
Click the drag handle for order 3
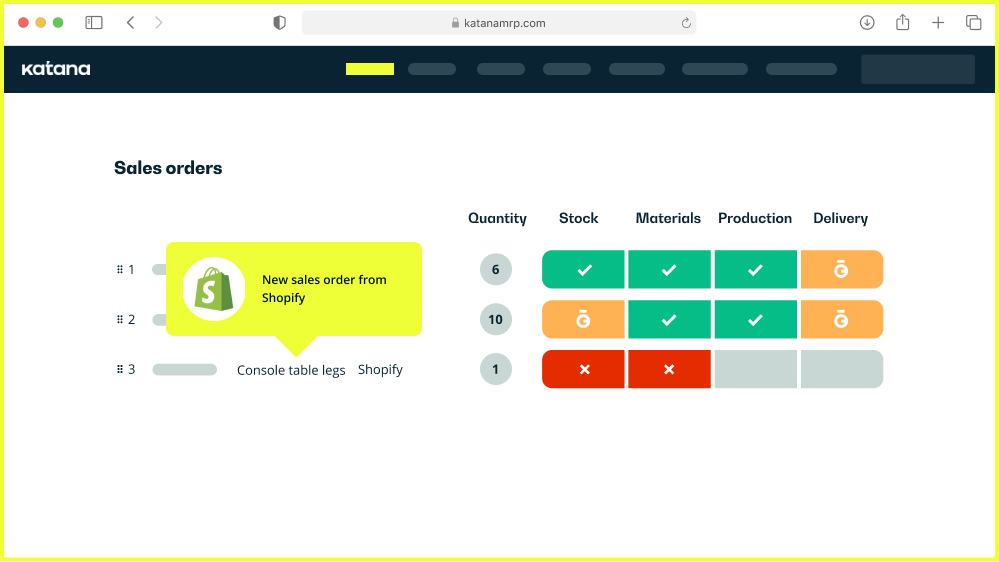click(120, 369)
